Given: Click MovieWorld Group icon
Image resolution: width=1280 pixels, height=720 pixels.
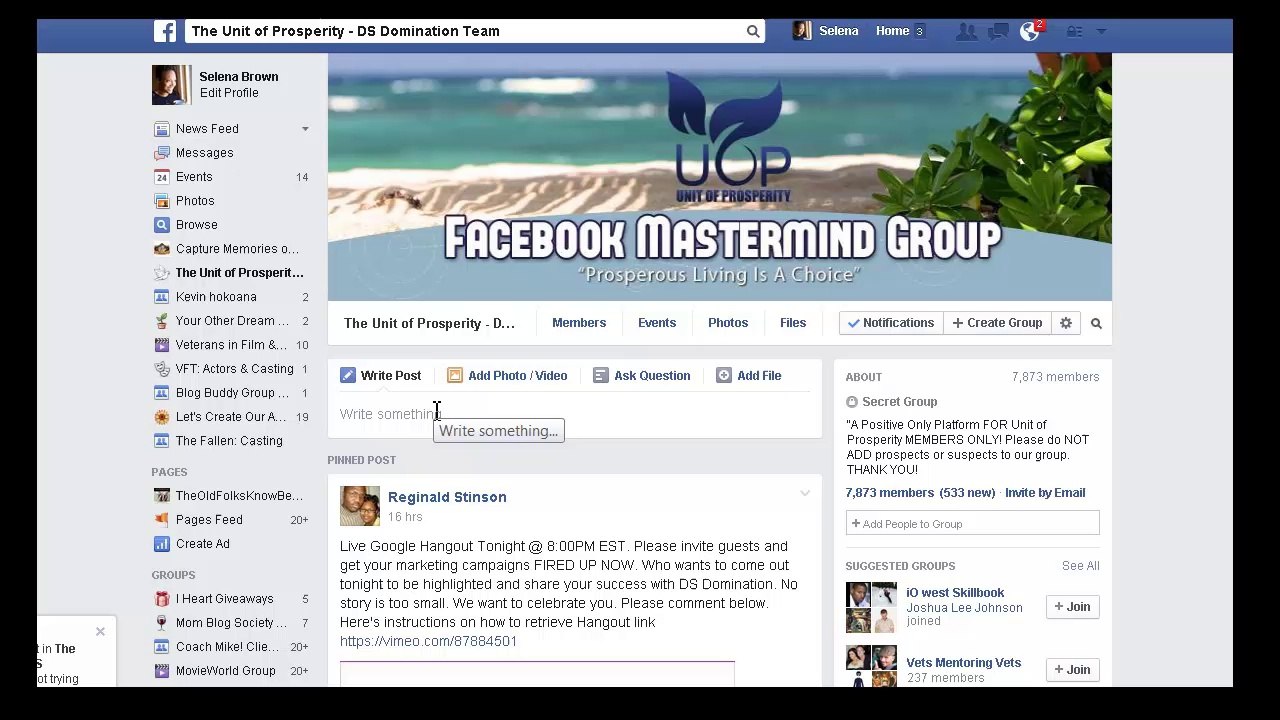Looking at the screenshot, I should pyautogui.click(x=161, y=671).
